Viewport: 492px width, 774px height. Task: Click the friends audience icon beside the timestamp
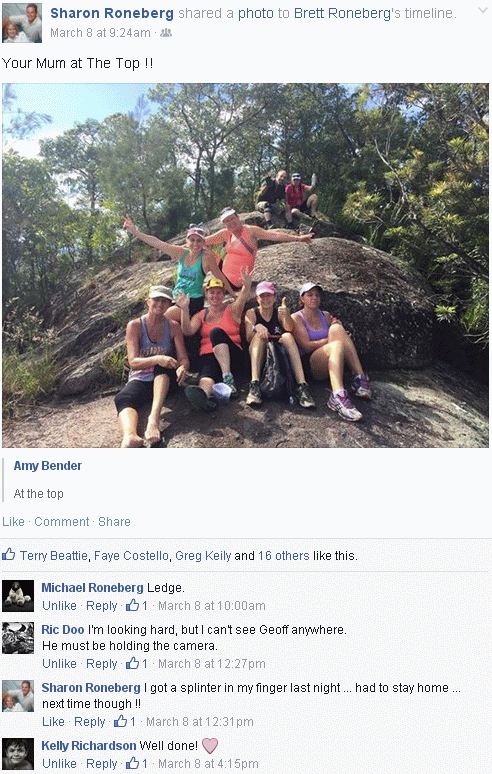tap(166, 33)
